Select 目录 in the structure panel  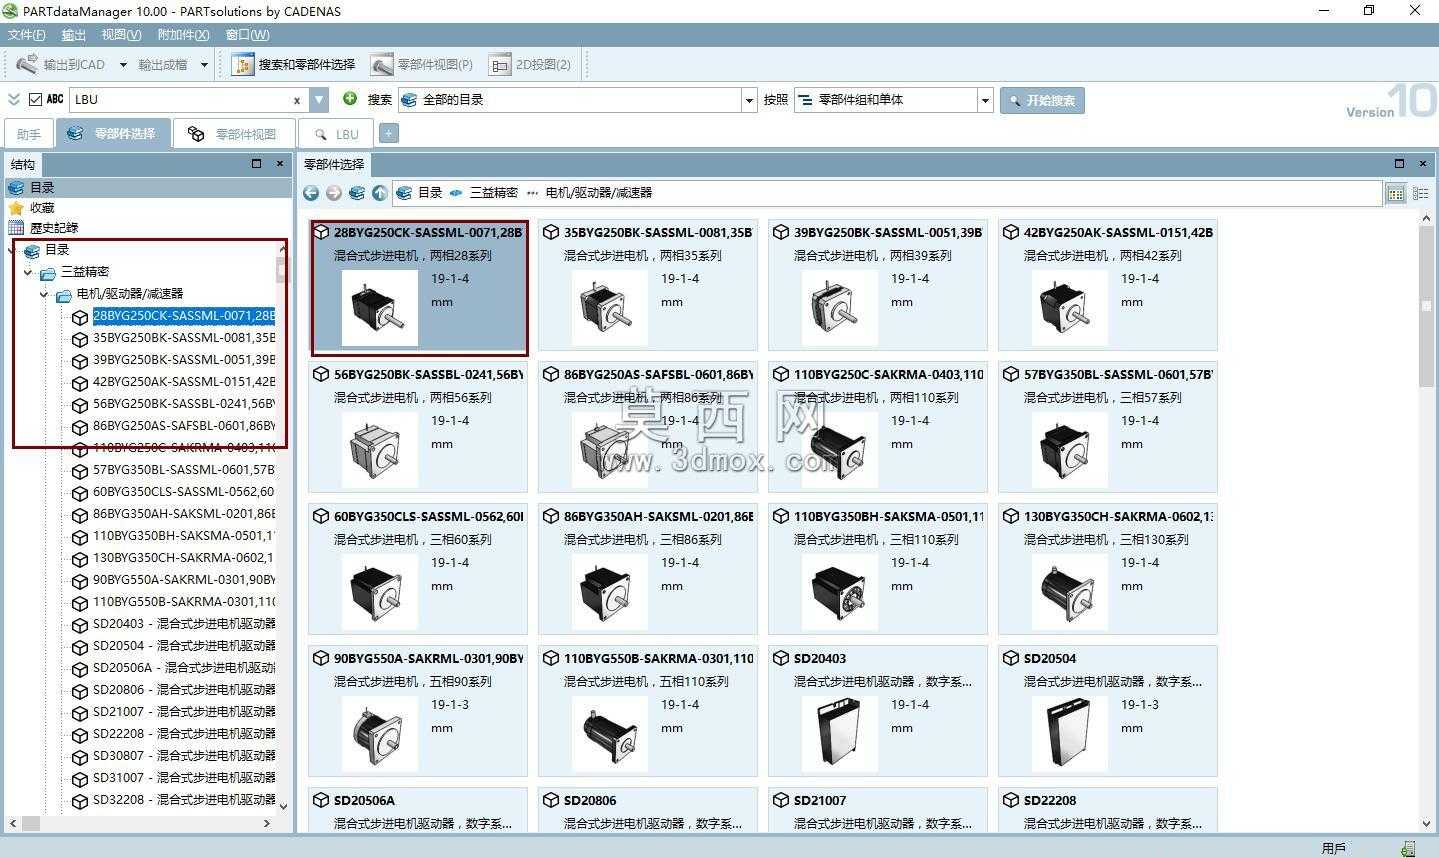tap(148, 187)
